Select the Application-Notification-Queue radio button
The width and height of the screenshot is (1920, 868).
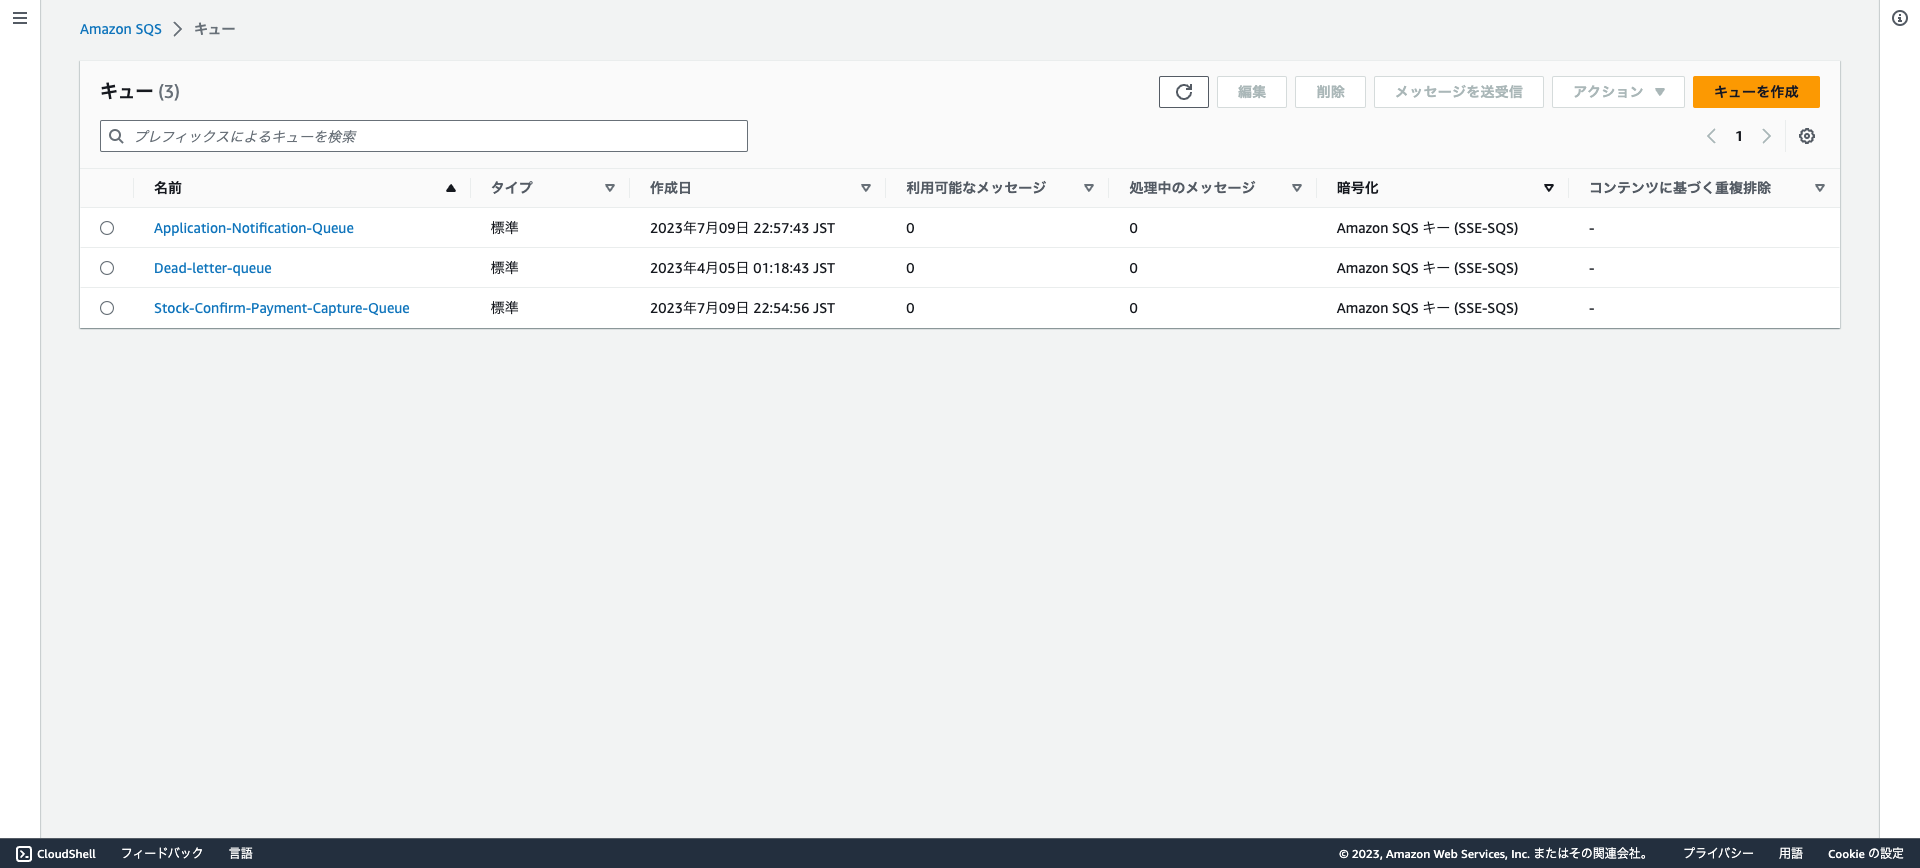107,228
